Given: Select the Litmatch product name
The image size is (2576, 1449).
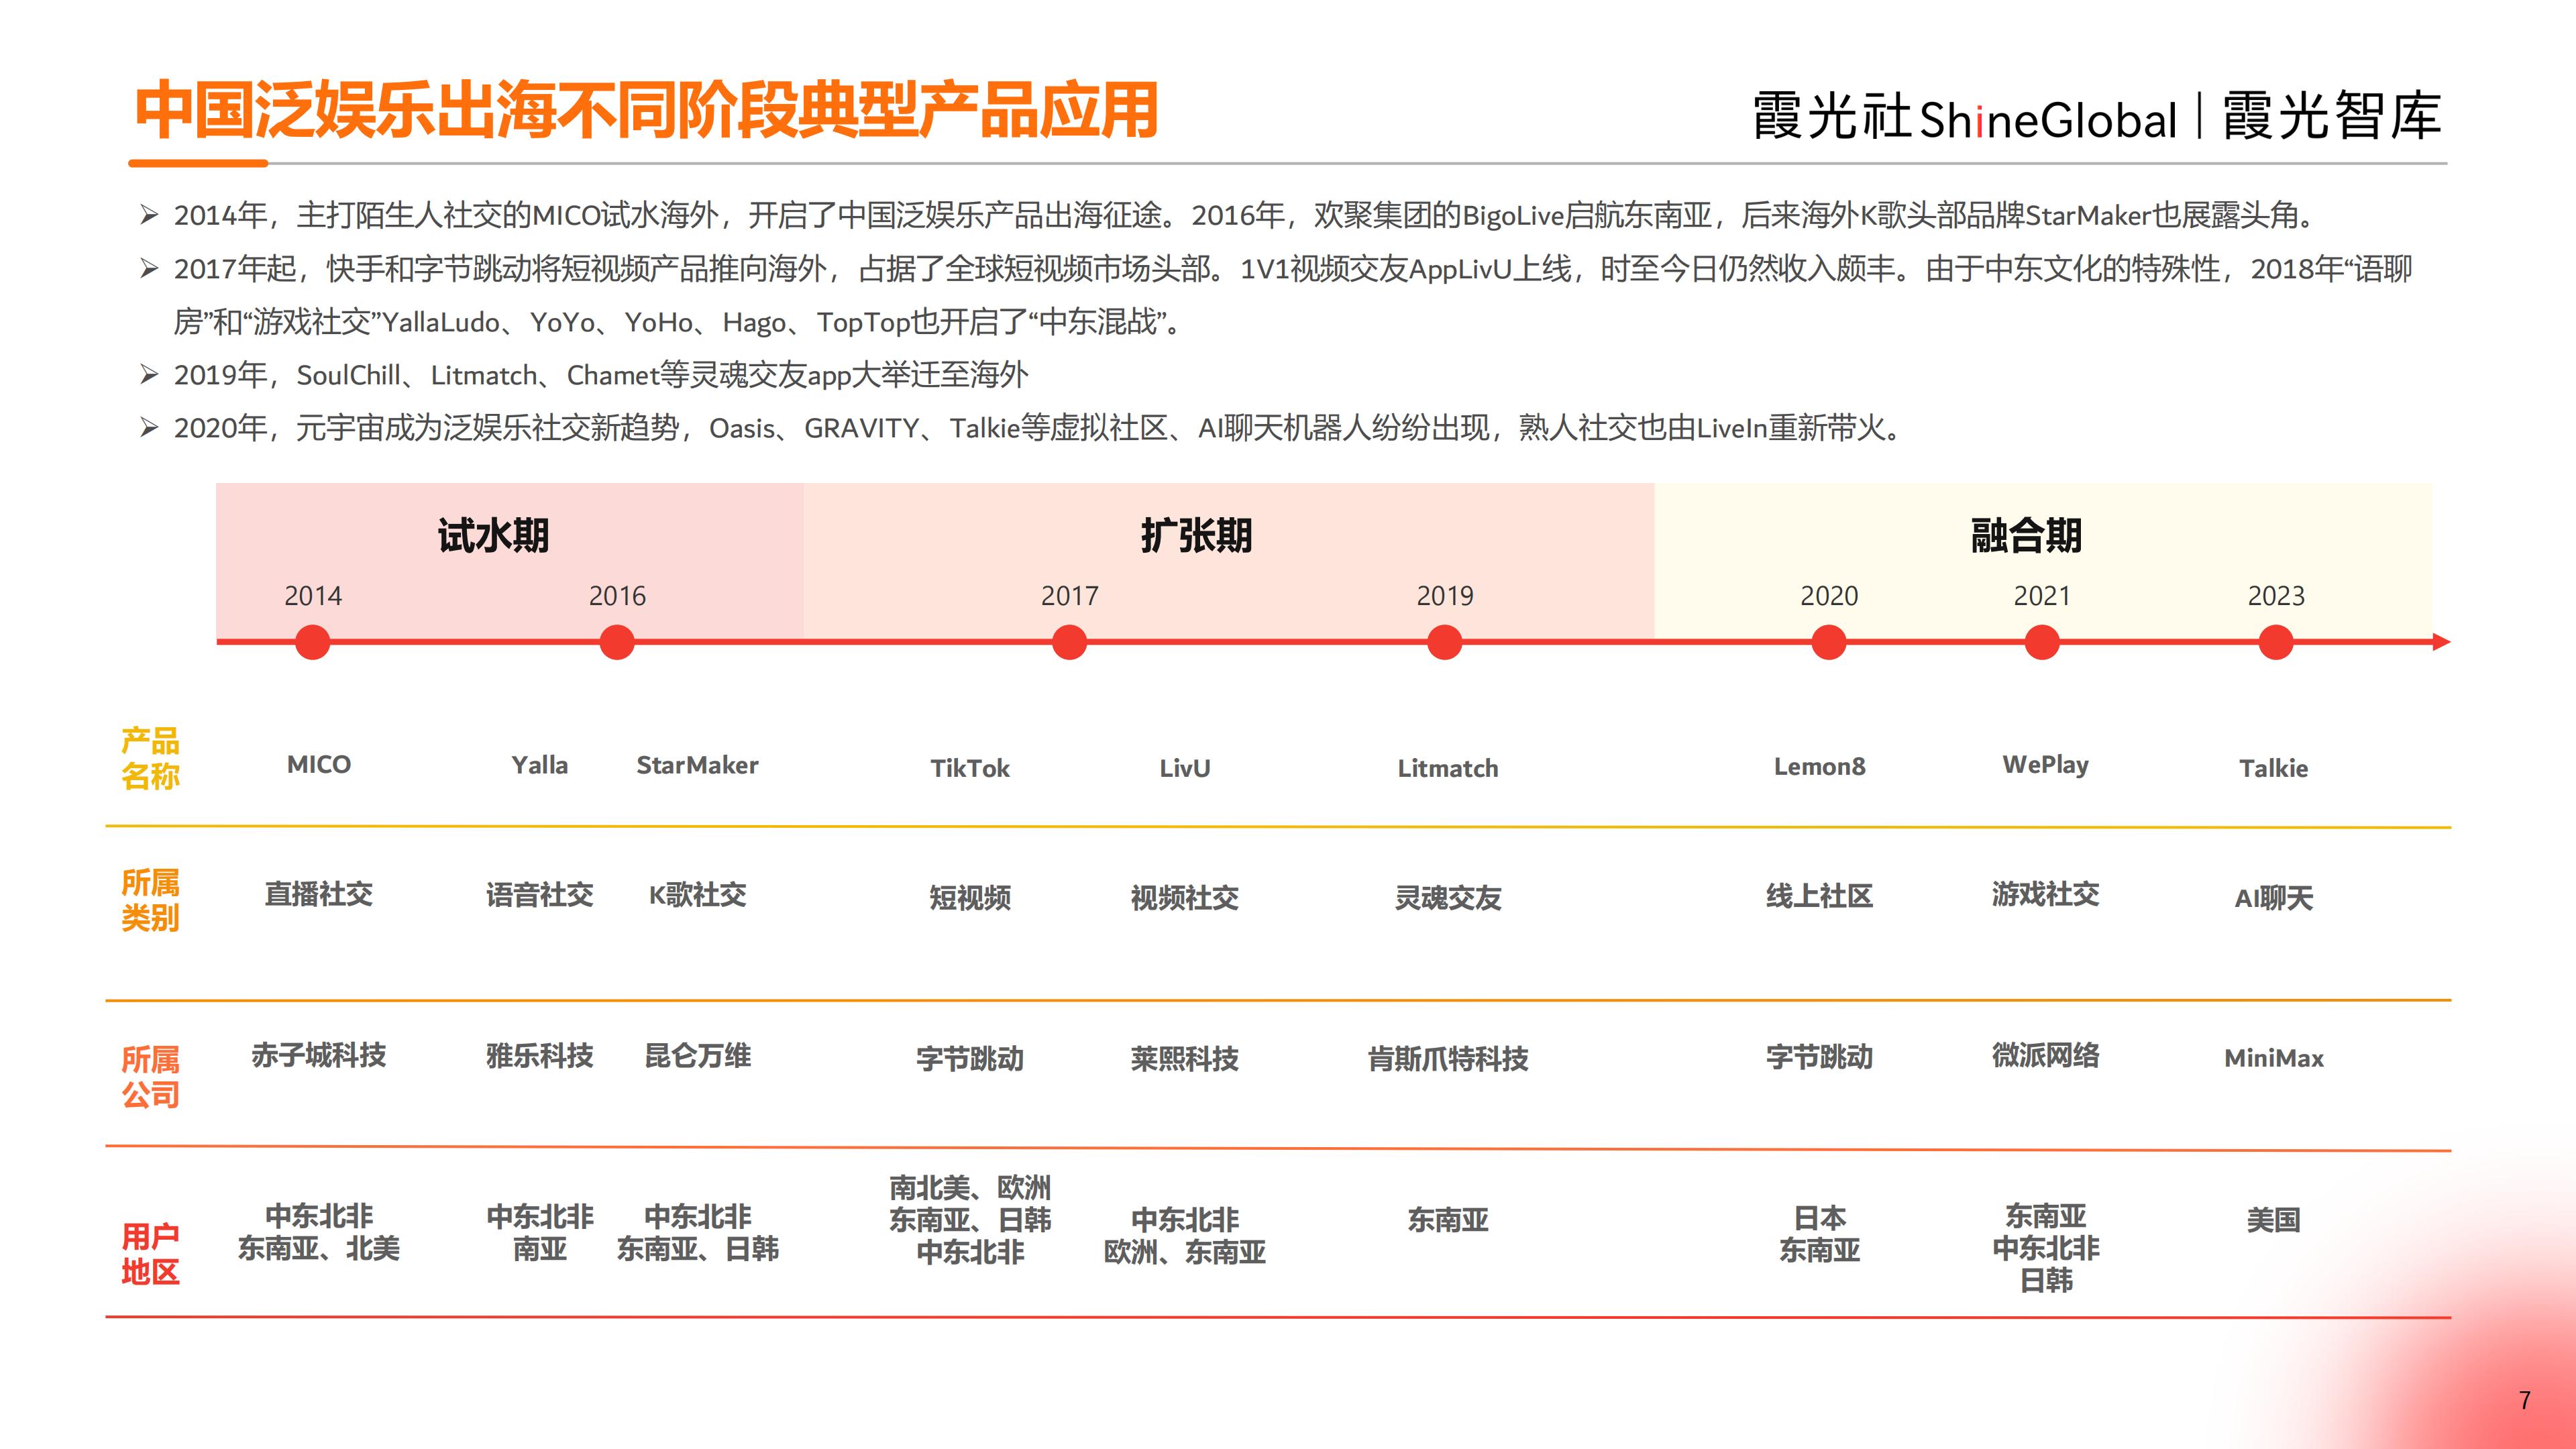Looking at the screenshot, I should coord(1448,768).
